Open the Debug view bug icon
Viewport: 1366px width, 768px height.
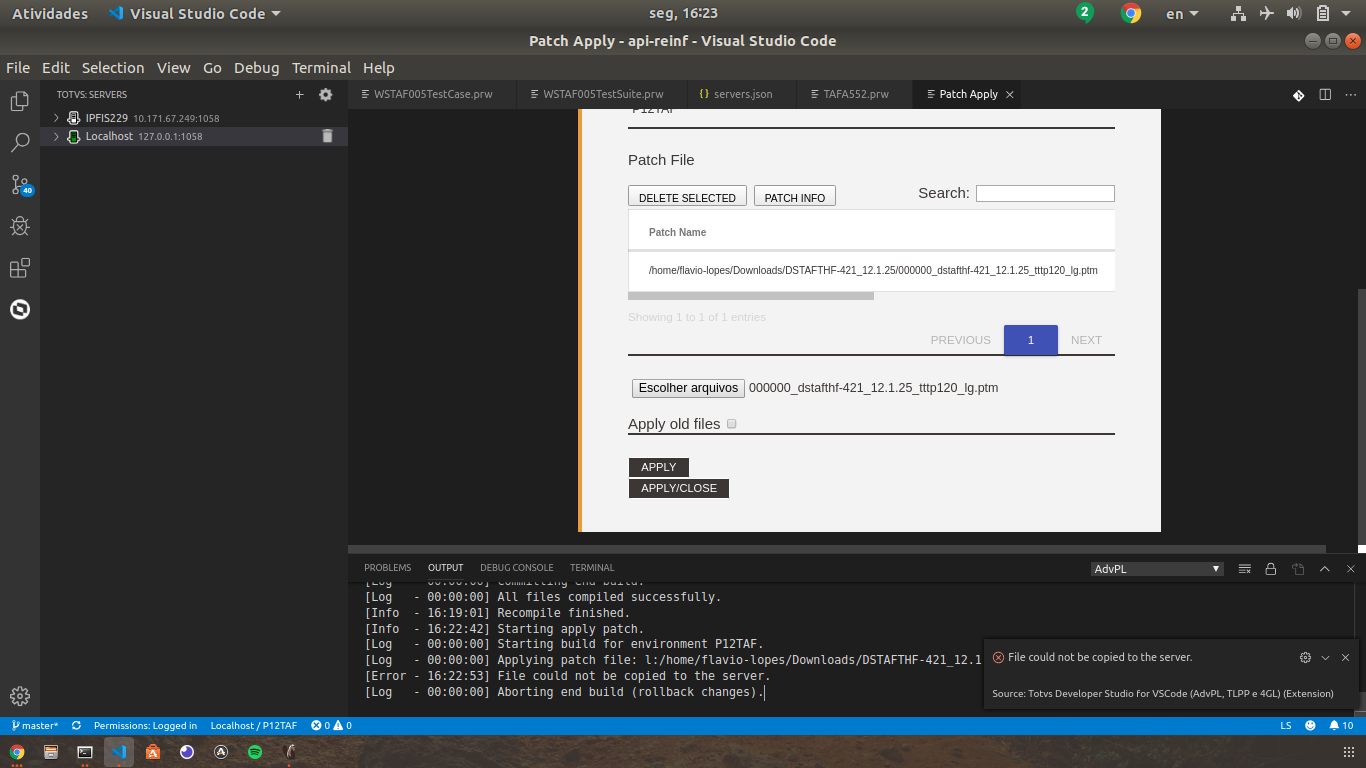click(x=19, y=227)
